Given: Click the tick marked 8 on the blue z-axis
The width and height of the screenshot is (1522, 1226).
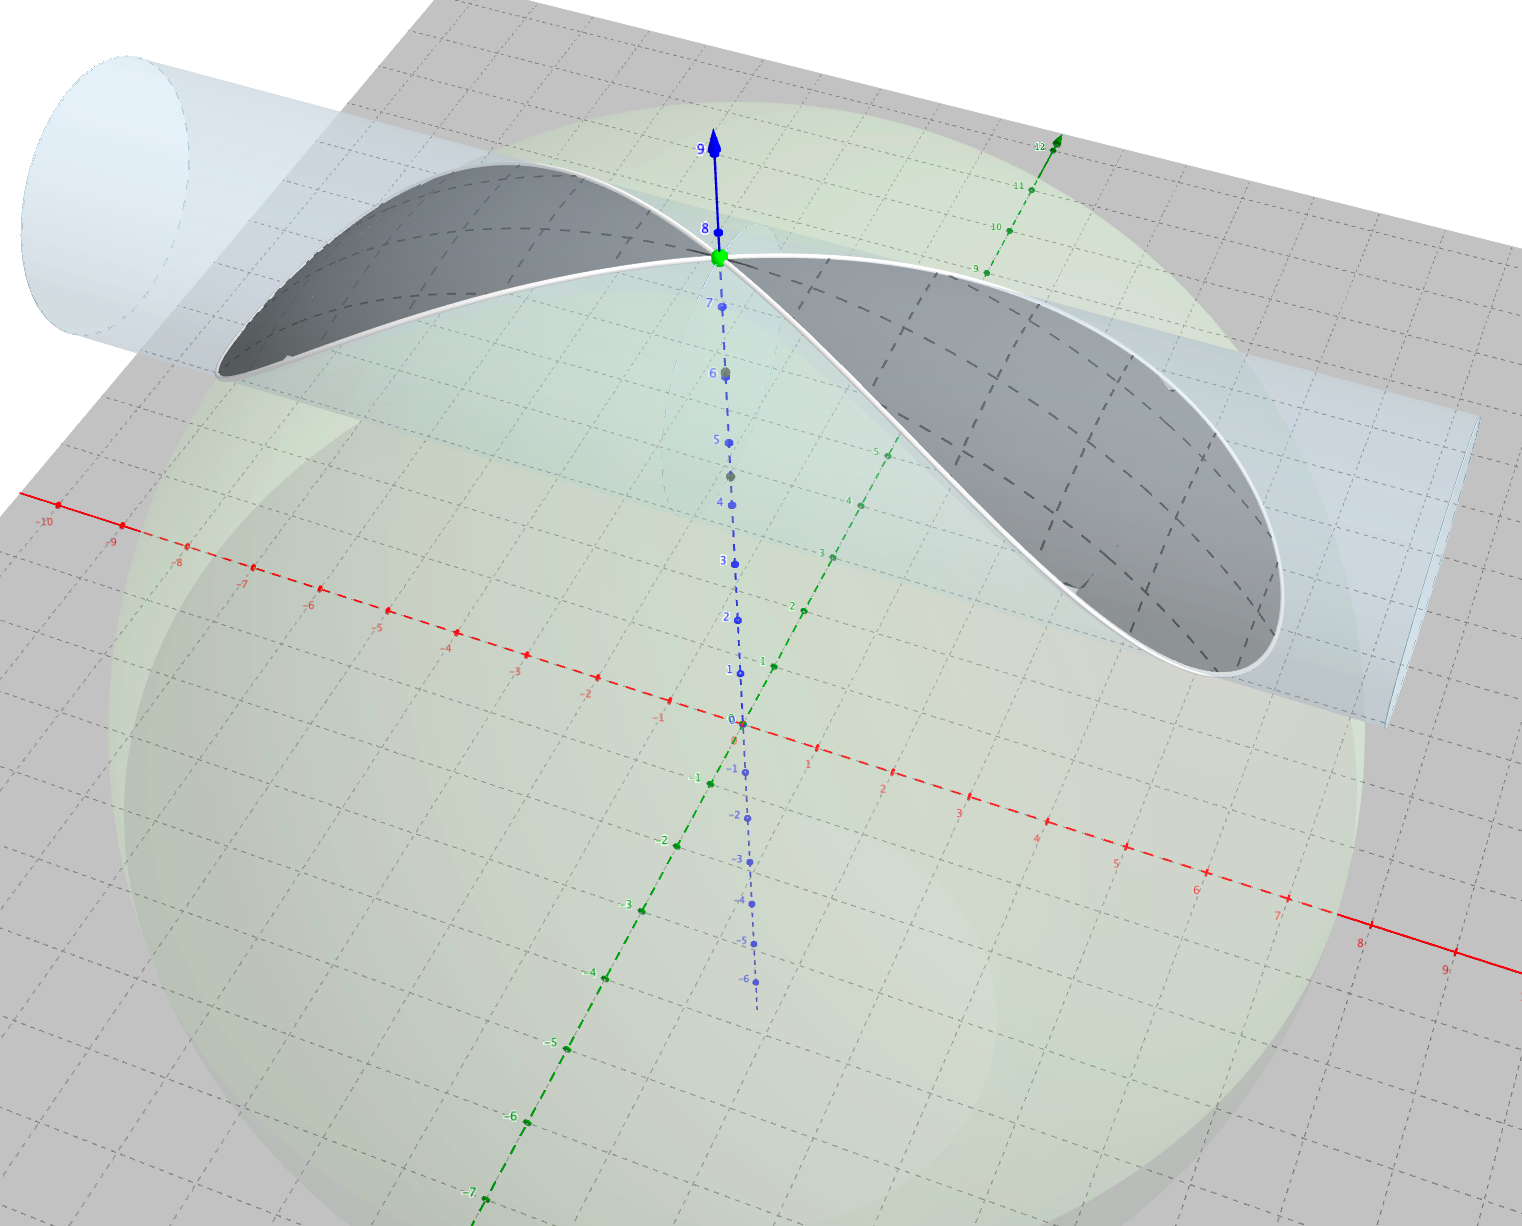Looking at the screenshot, I should click(x=718, y=232).
